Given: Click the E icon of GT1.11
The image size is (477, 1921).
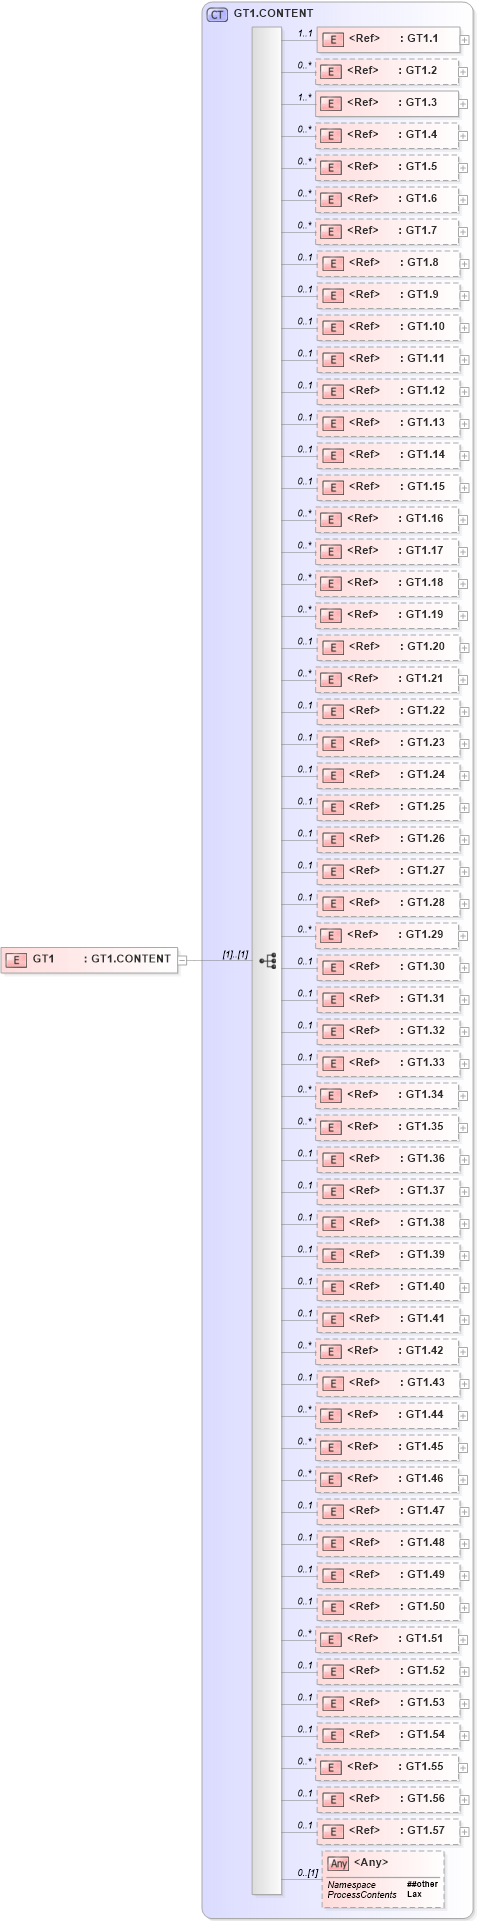Looking at the screenshot, I should (332, 359).
